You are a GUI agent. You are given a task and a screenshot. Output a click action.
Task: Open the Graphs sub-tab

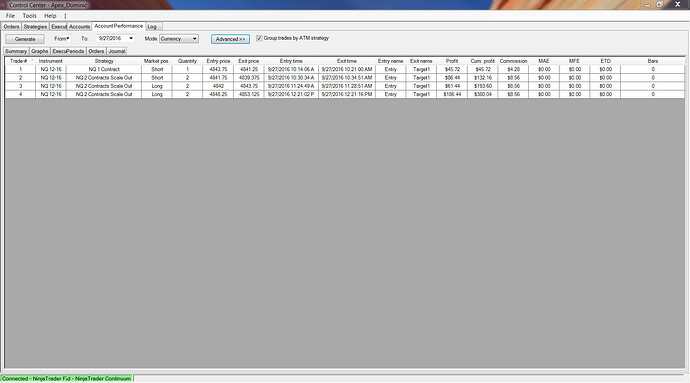[40, 52]
